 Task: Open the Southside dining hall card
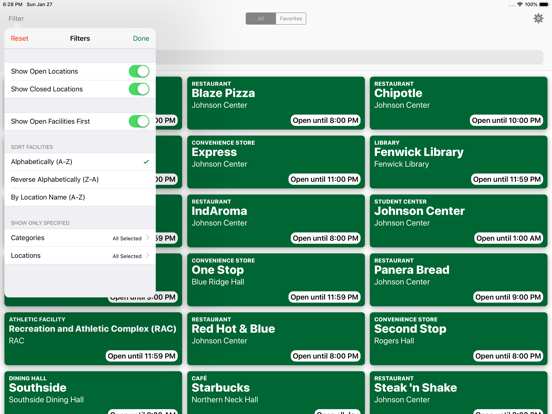pyautogui.click(x=93, y=393)
